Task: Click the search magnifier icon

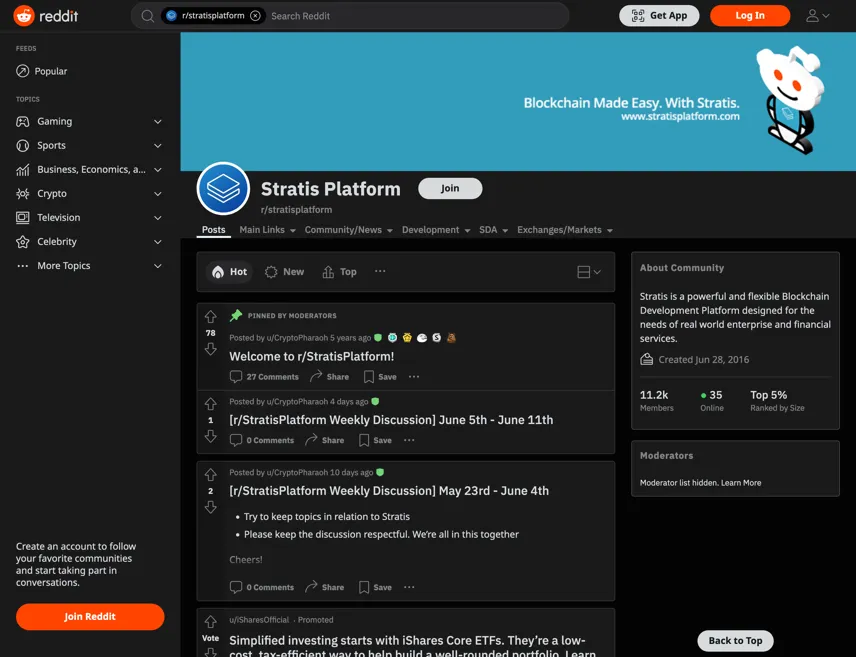Action: click(147, 16)
